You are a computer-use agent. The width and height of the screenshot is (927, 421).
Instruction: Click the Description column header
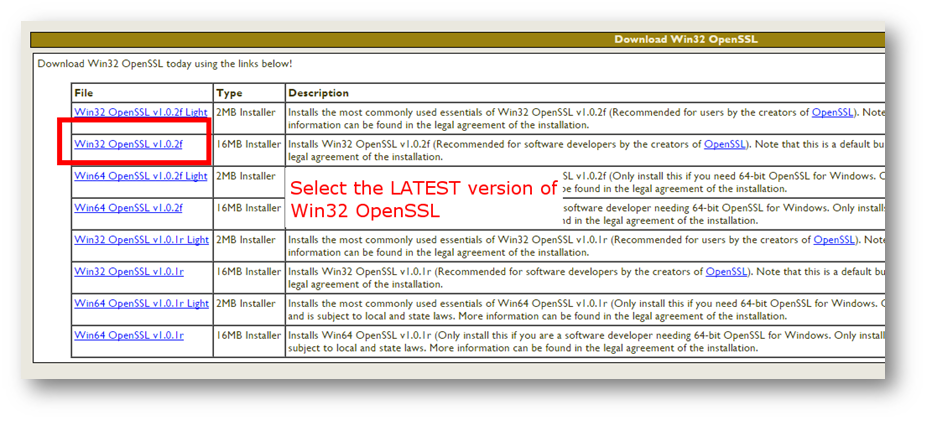click(319, 93)
